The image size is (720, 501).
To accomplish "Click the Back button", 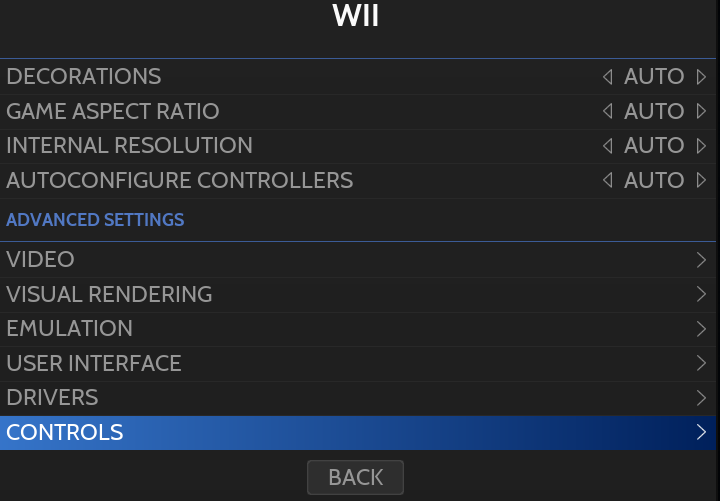I will tap(355, 477).
